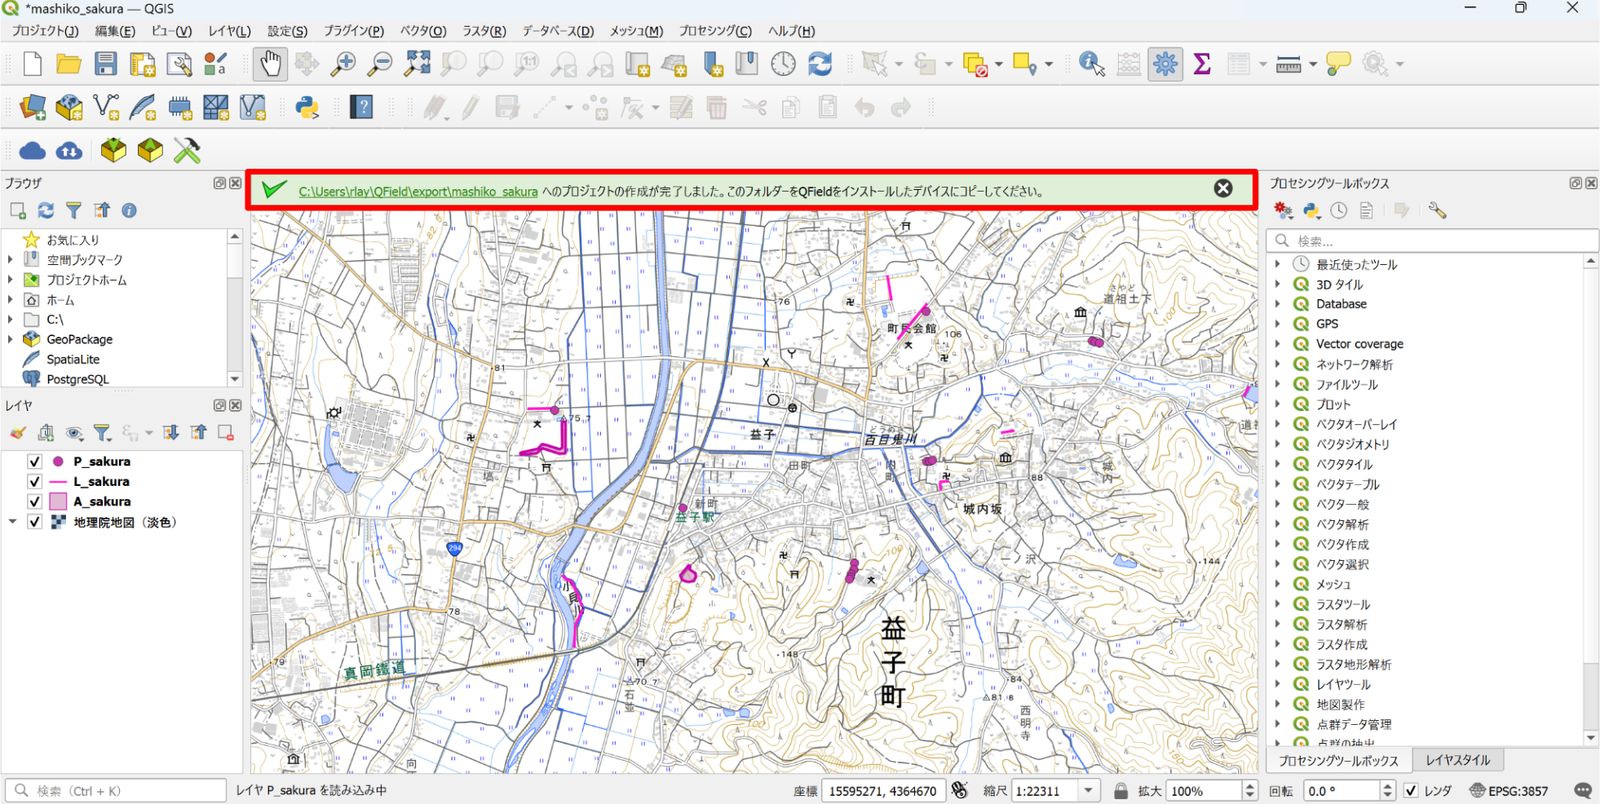Toggle visibility of the L_sakura layer
Image resolution: width=1600 pixels, height=804 pixels.
click(35, 482)
